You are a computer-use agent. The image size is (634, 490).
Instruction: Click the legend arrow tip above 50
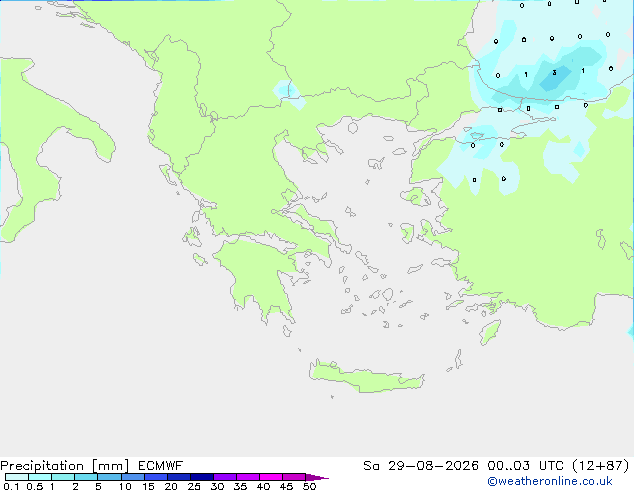click(317, 477)
